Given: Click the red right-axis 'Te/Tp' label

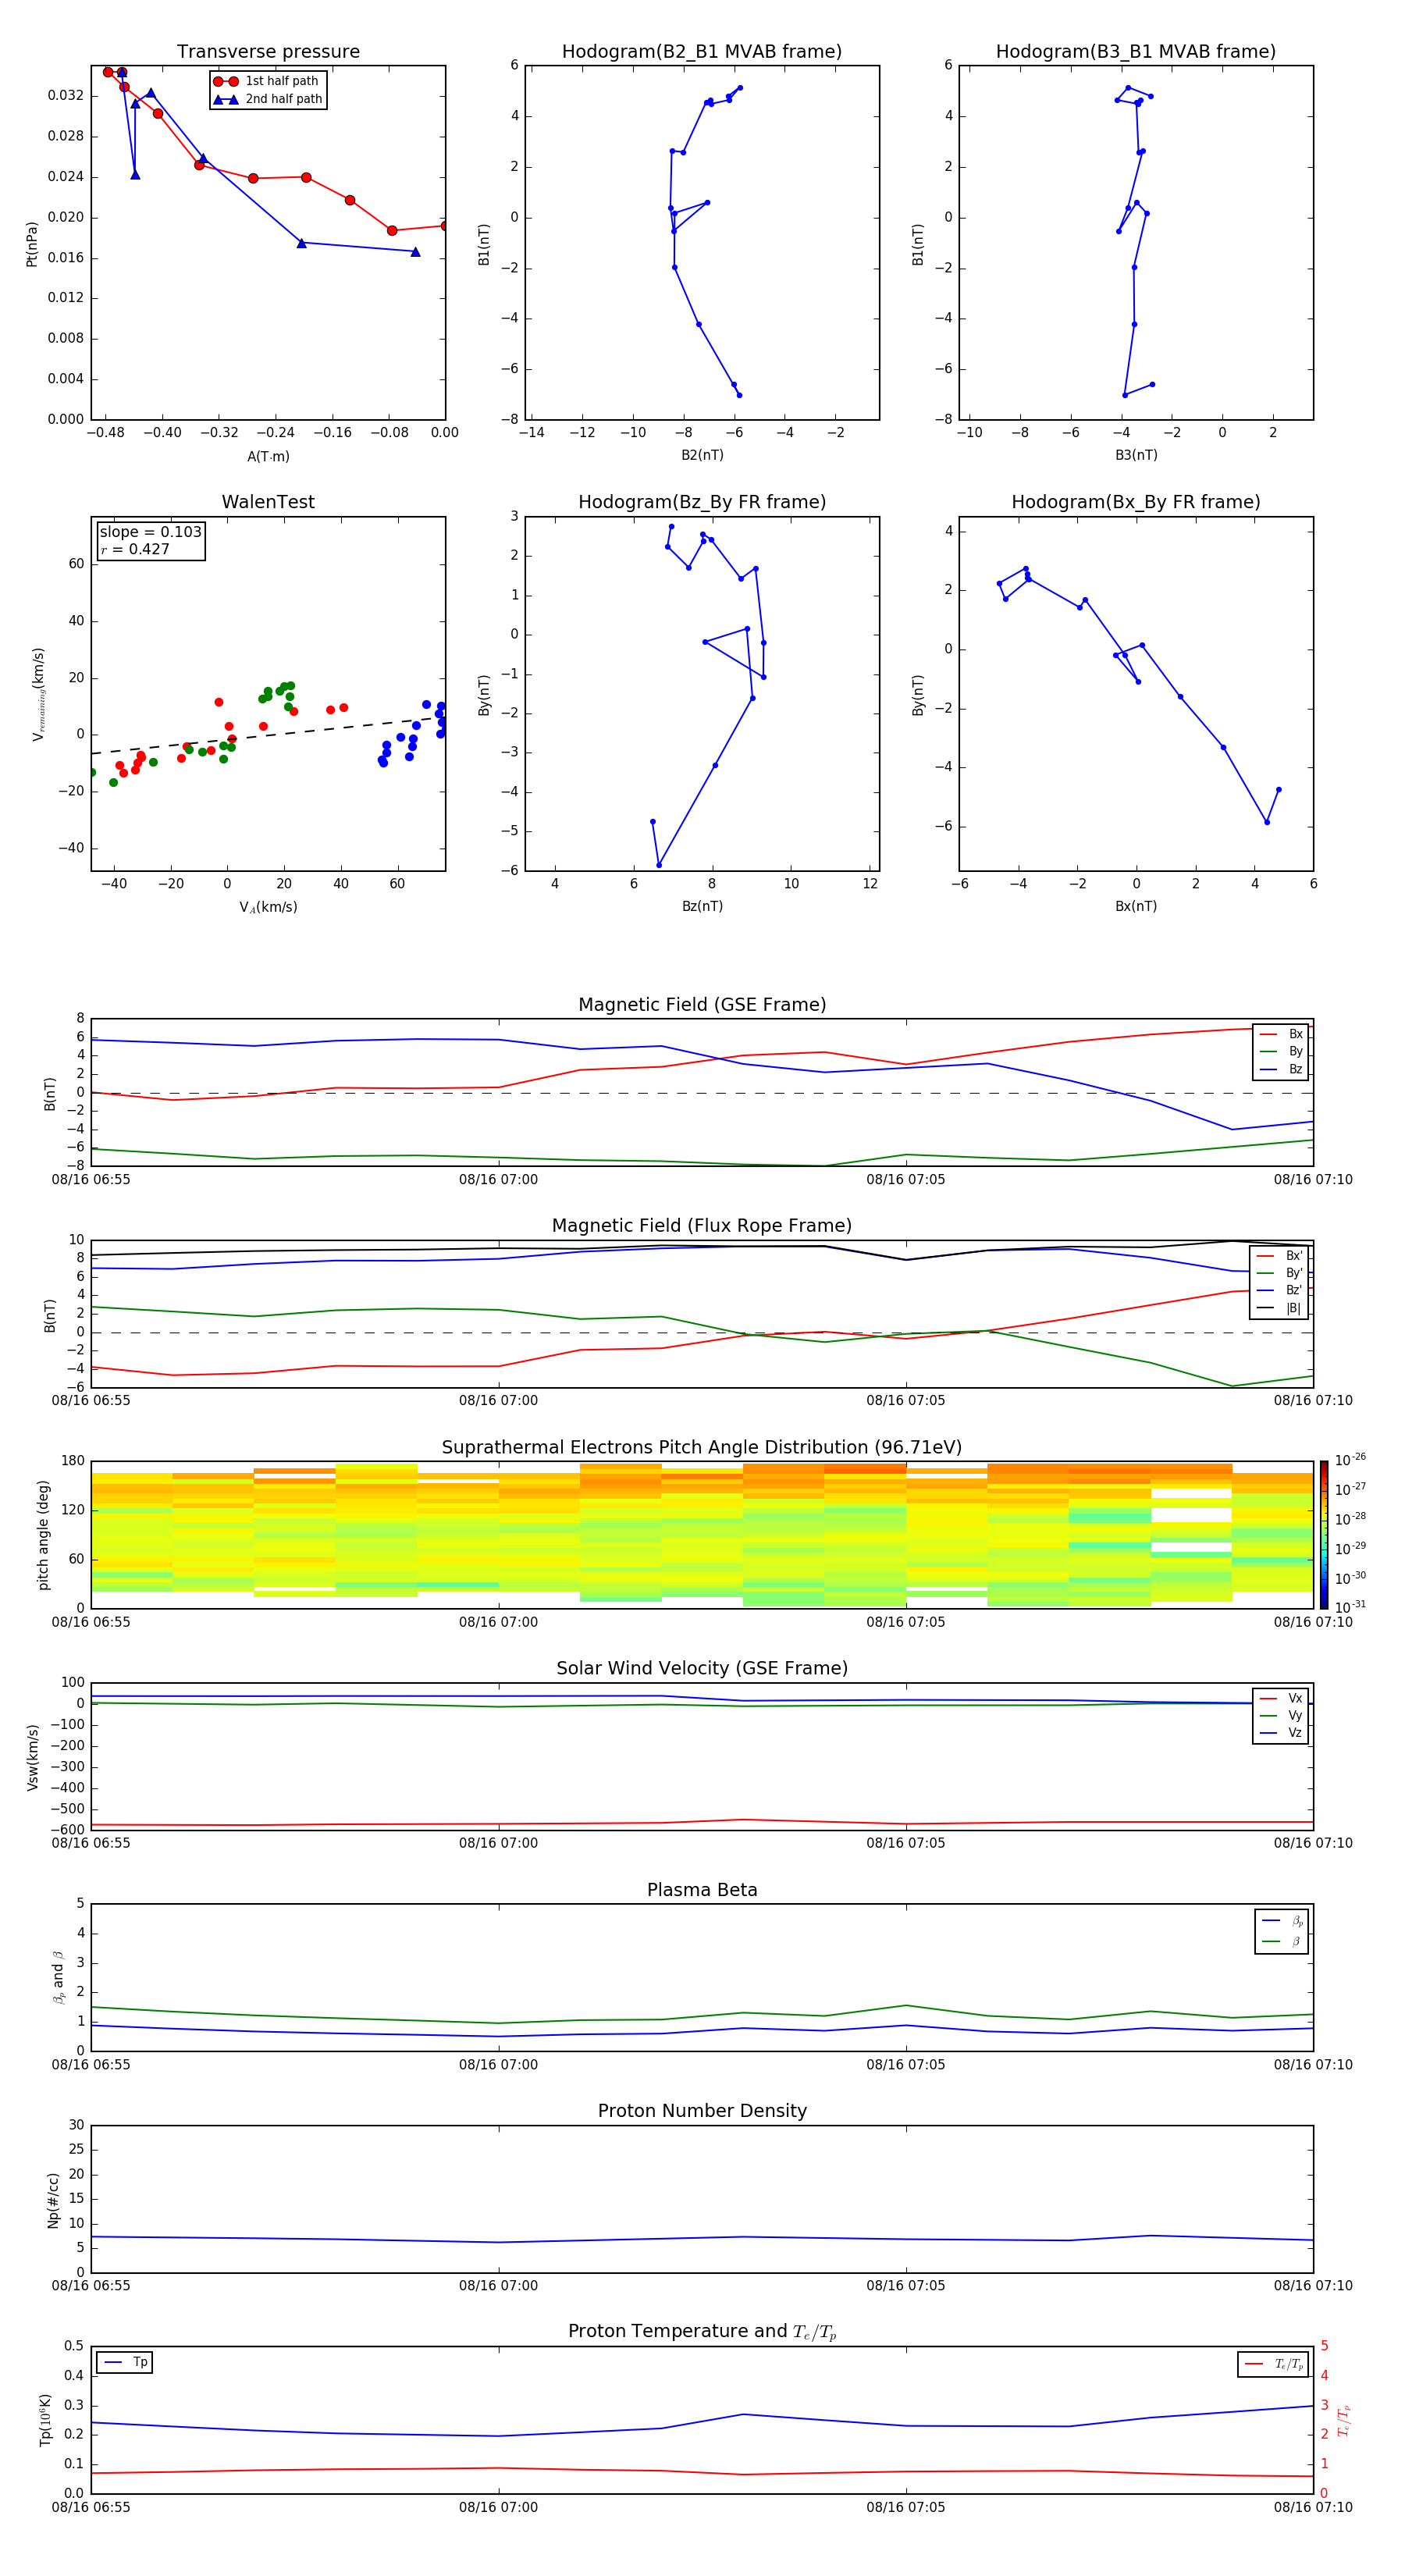Looking at the screenshot, I should tap(1344, 2420).
